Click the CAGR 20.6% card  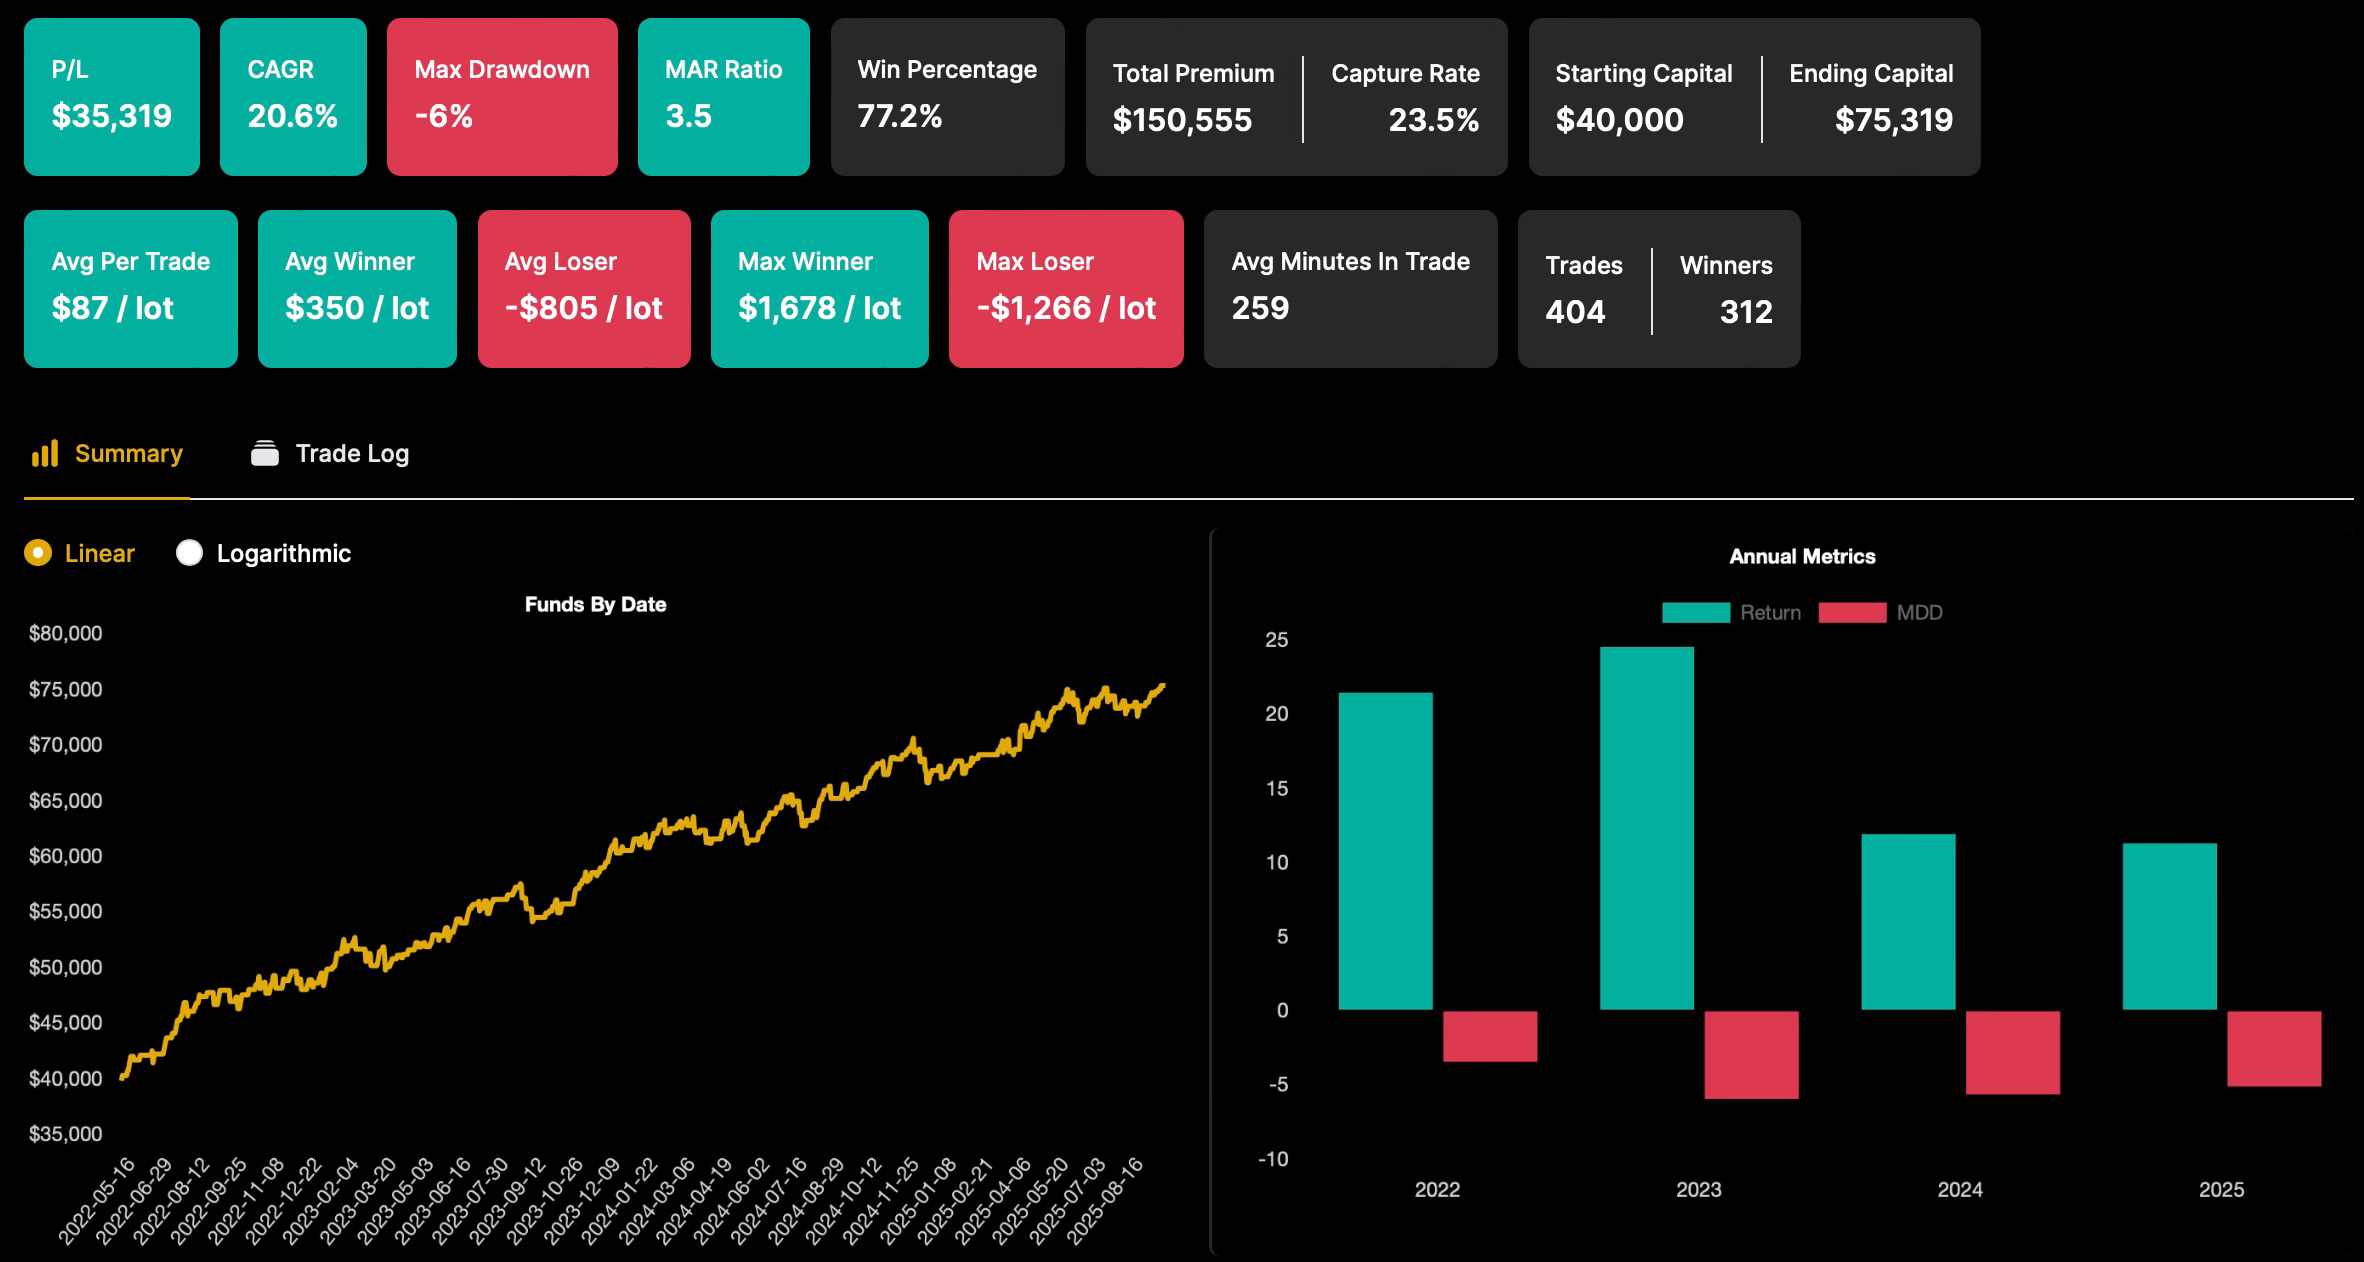pyautogui.click(x=292, y=96)
